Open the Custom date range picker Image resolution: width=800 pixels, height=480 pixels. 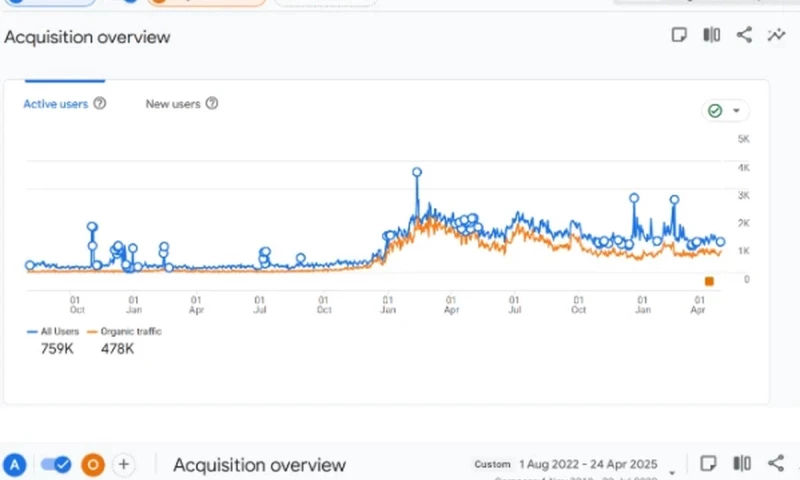click(x=576, y=465)
